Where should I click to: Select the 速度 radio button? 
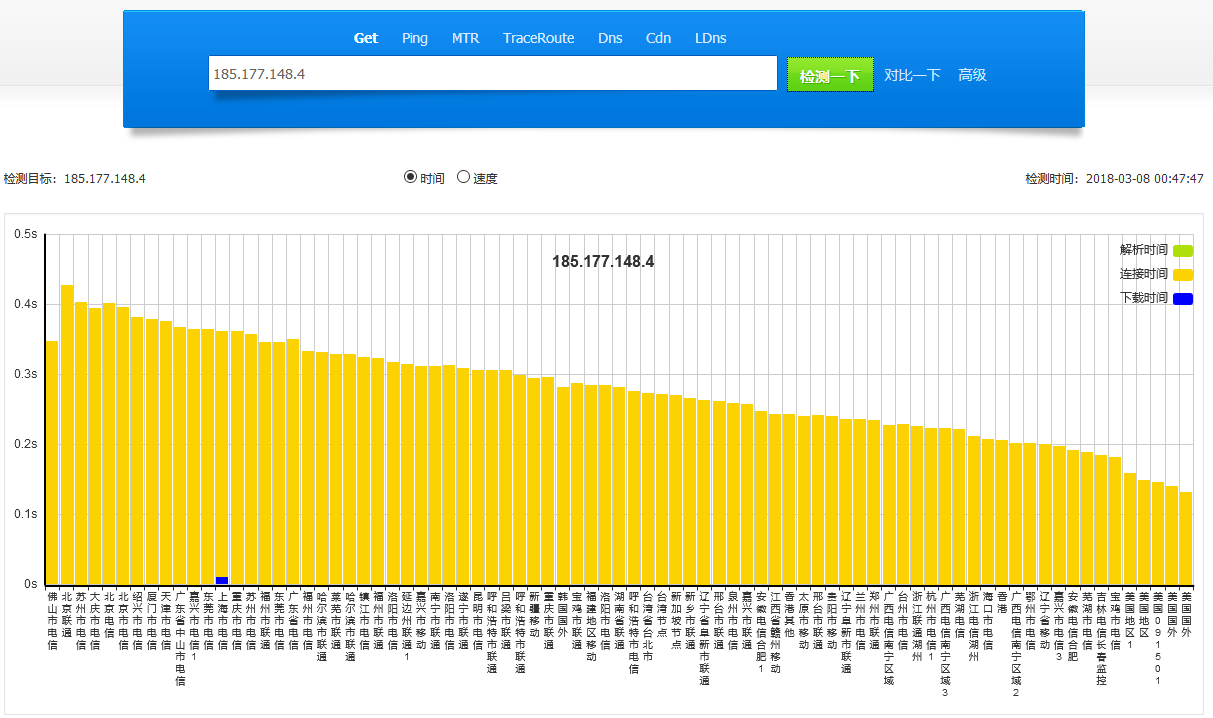(x=463, y=177)
